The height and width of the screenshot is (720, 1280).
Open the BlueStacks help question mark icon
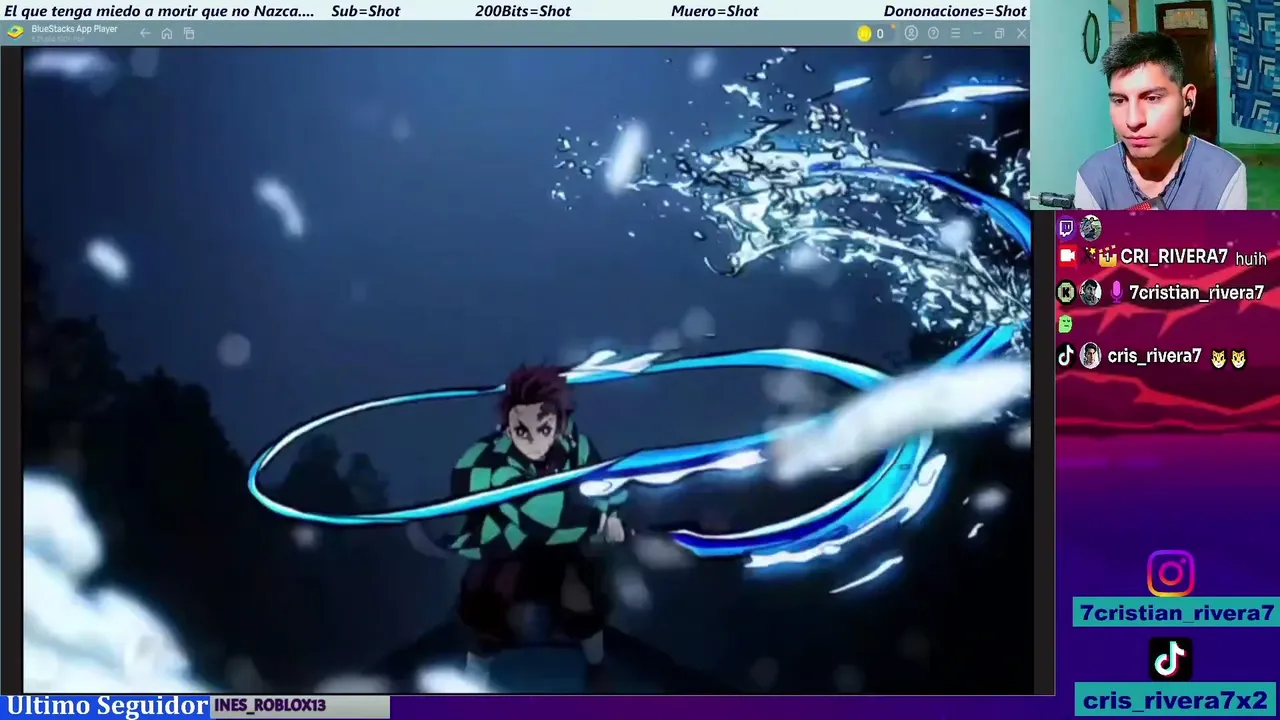933,33
